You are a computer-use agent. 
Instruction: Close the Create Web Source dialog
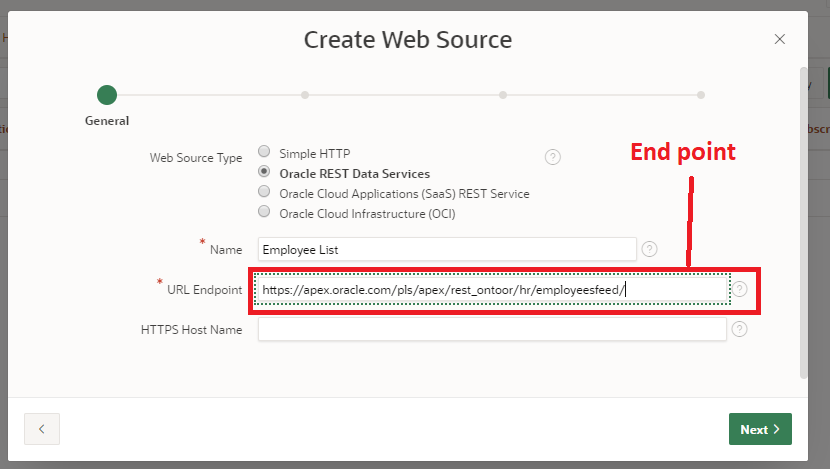tap(780, 39)
